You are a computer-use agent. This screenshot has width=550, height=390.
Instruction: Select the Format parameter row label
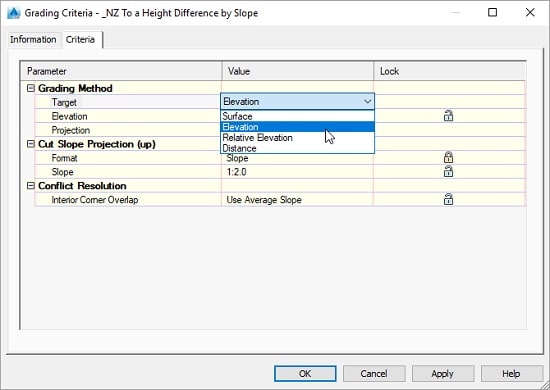click(x=64, y=158)
